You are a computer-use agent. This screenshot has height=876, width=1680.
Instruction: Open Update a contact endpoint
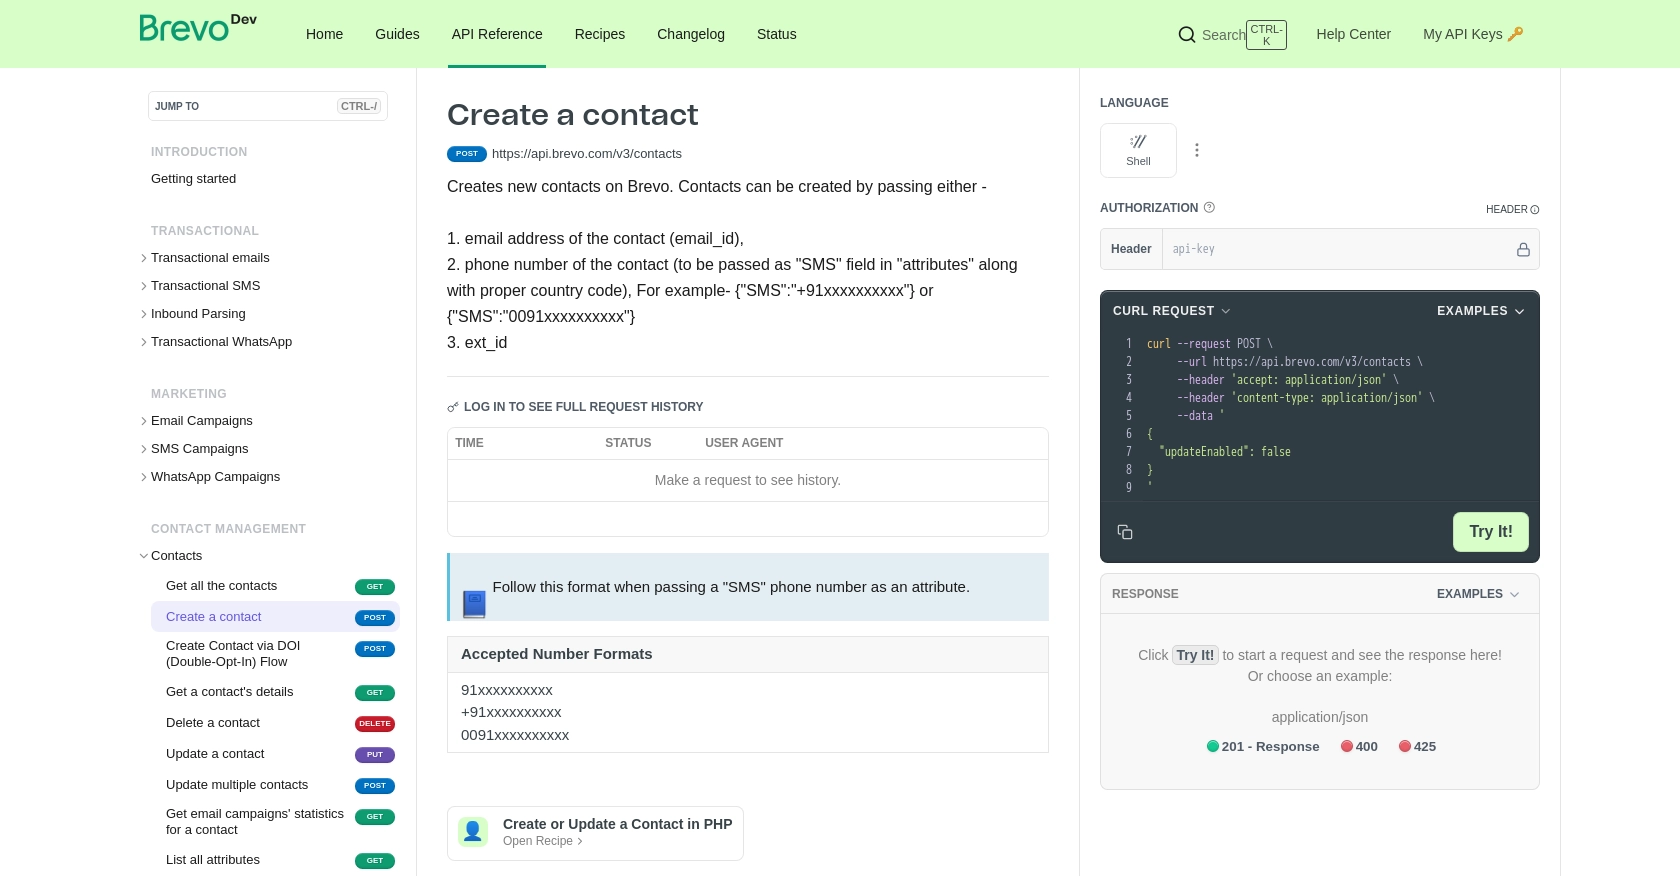215,754
